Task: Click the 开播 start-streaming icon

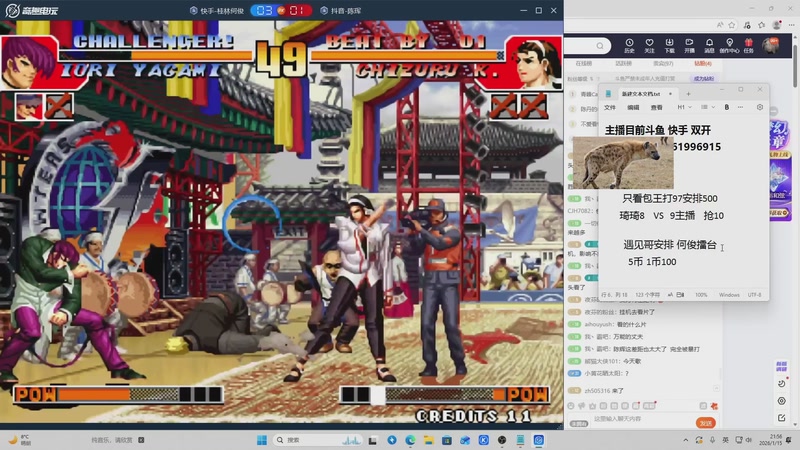Action: [x=689, y=45]
